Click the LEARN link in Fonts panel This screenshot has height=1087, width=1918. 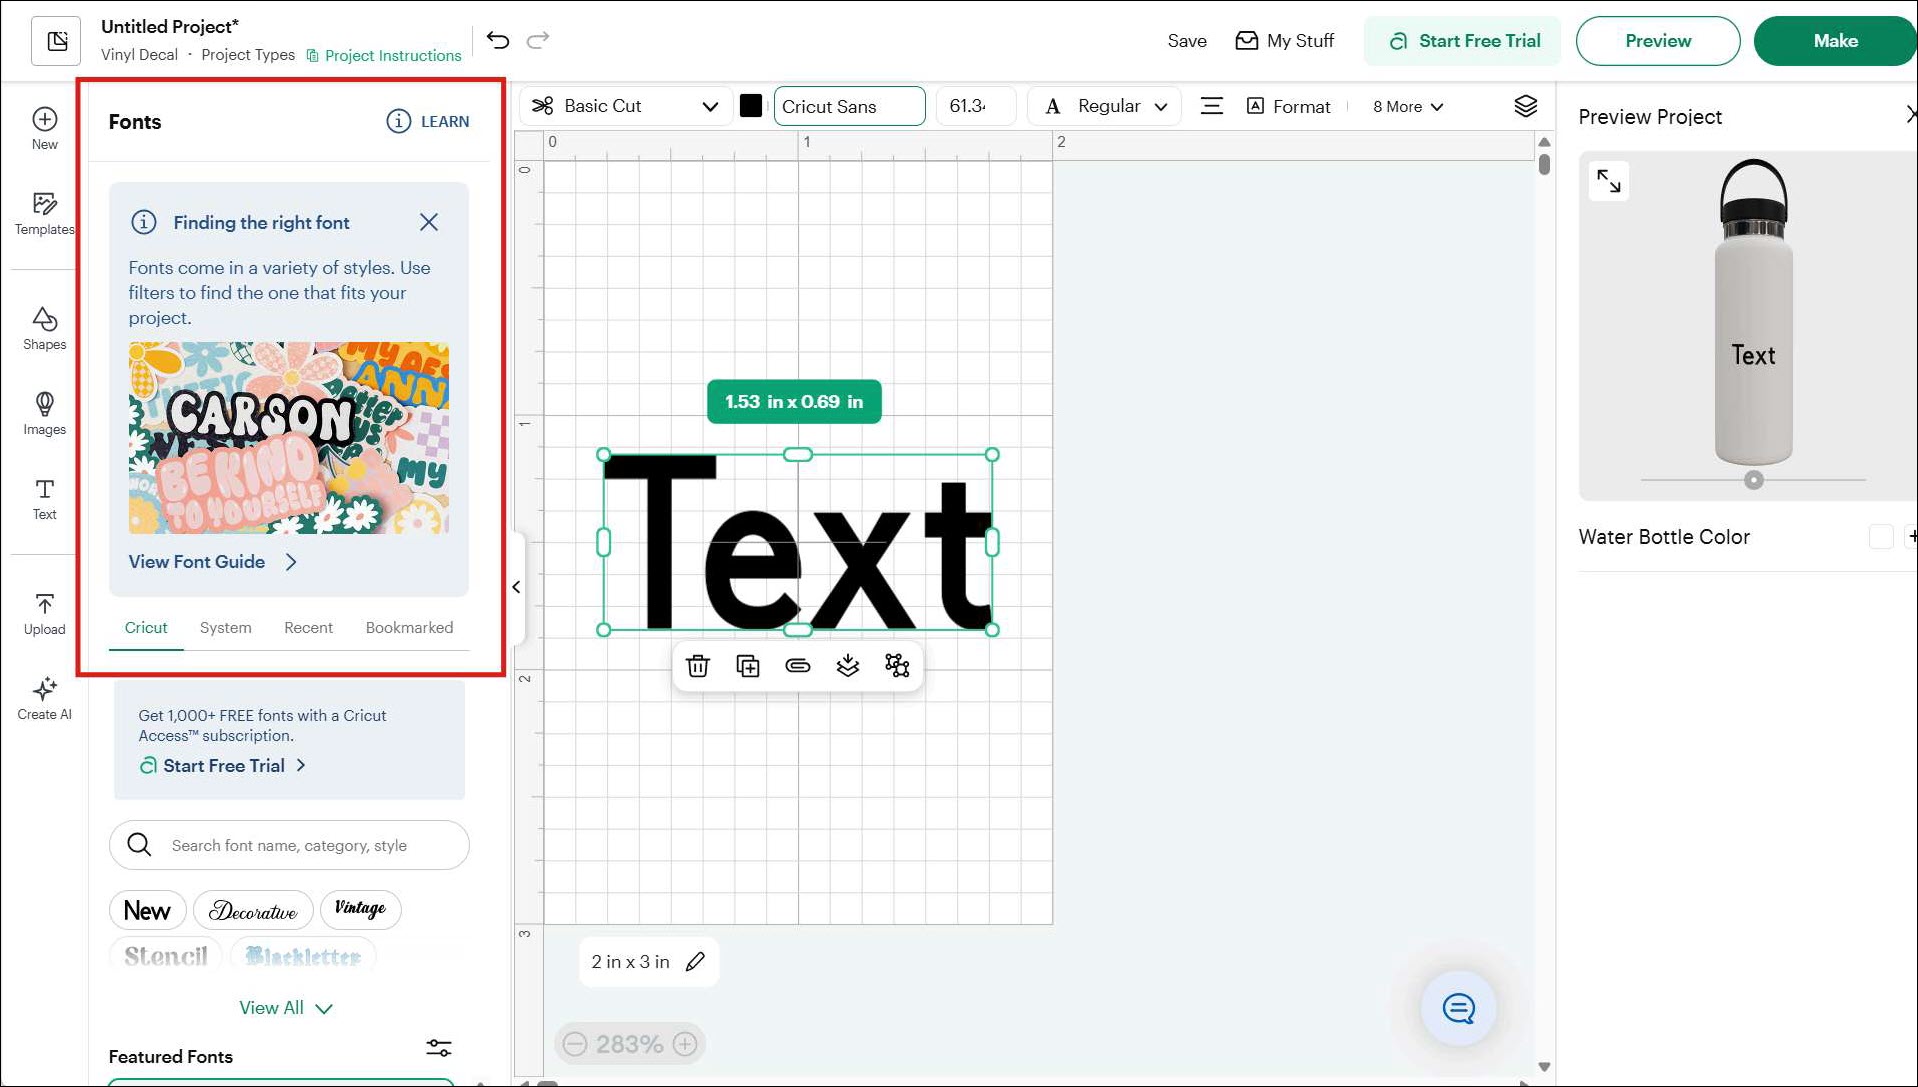[428, 121]
